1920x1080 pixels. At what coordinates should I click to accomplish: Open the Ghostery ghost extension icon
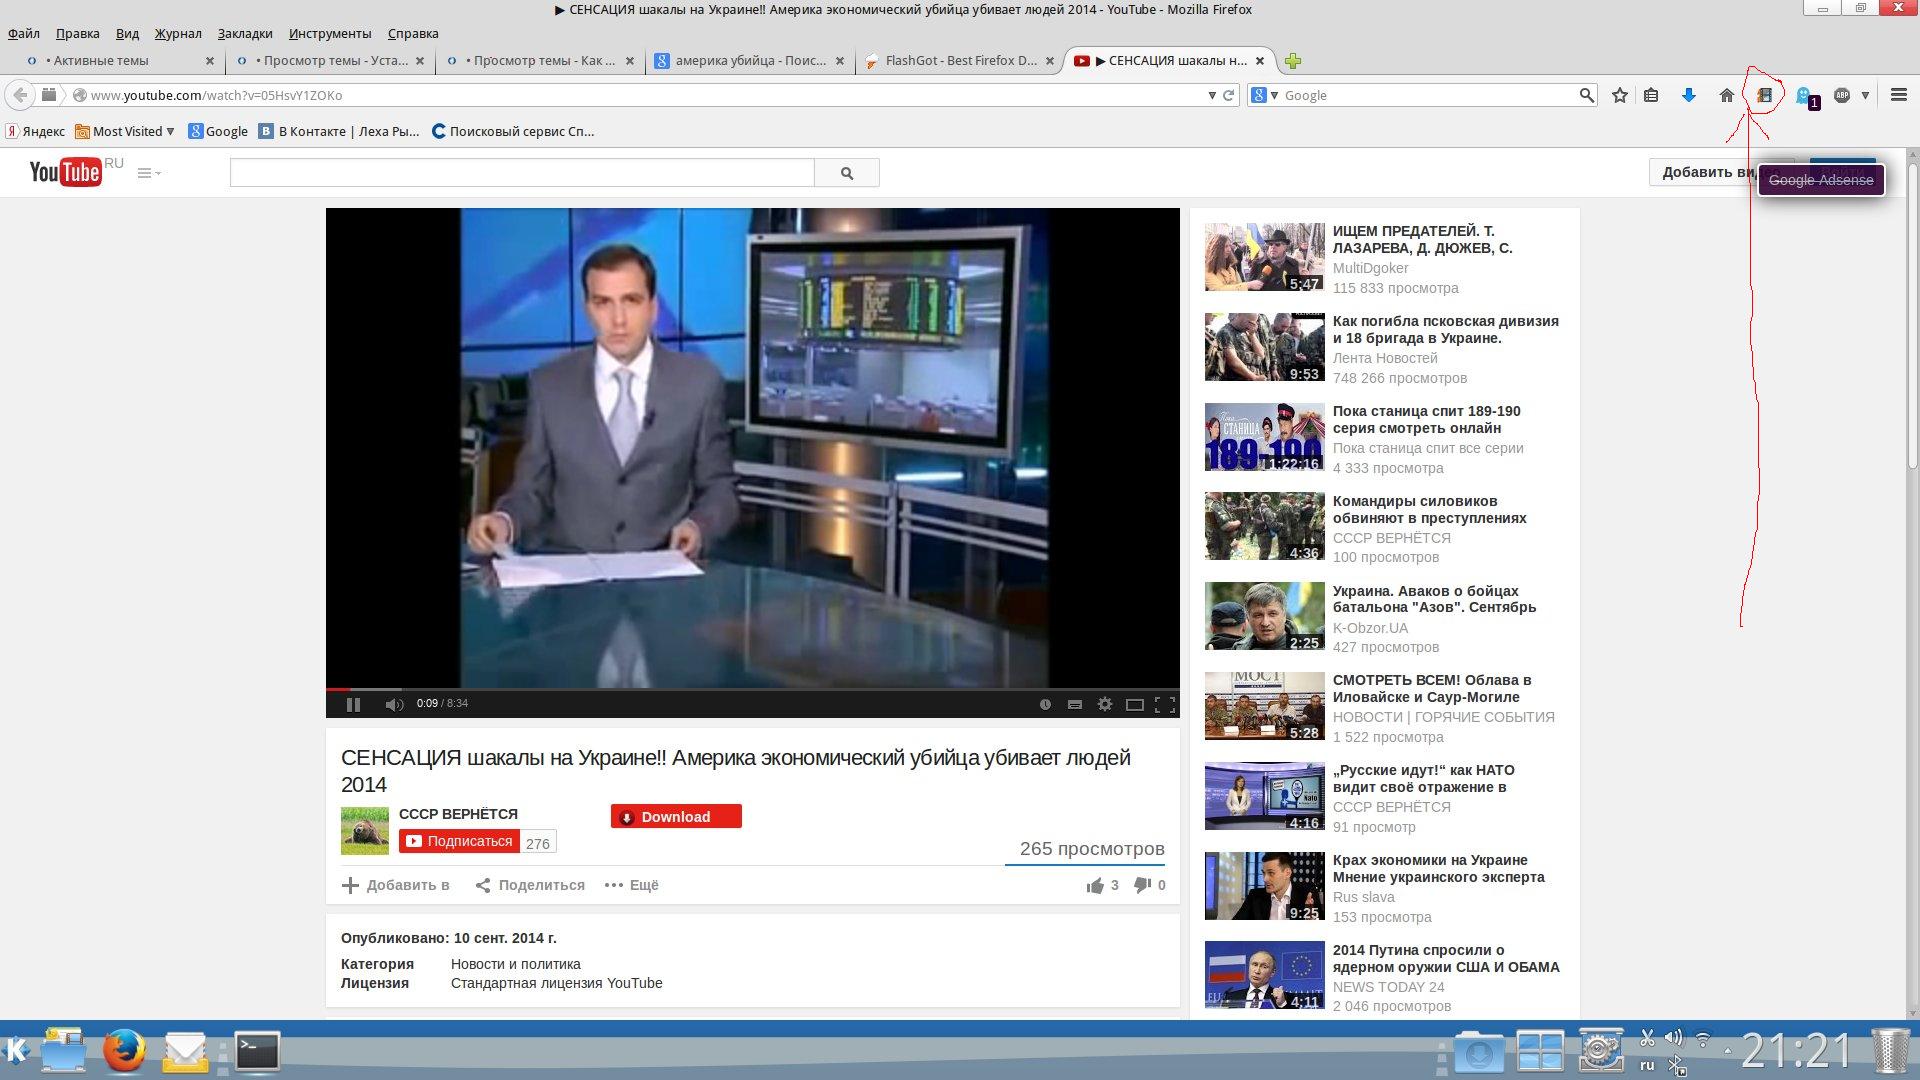[1803, 95]
